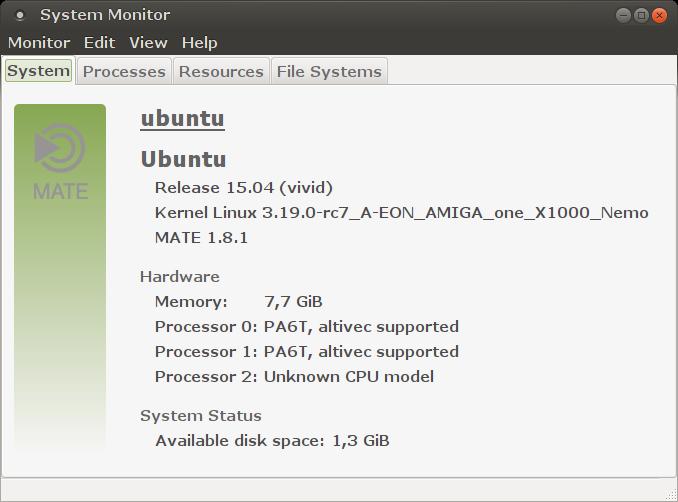Click the Release 15.04 (vivid) text
Screen dimensions: 678x502
(243, 187)
